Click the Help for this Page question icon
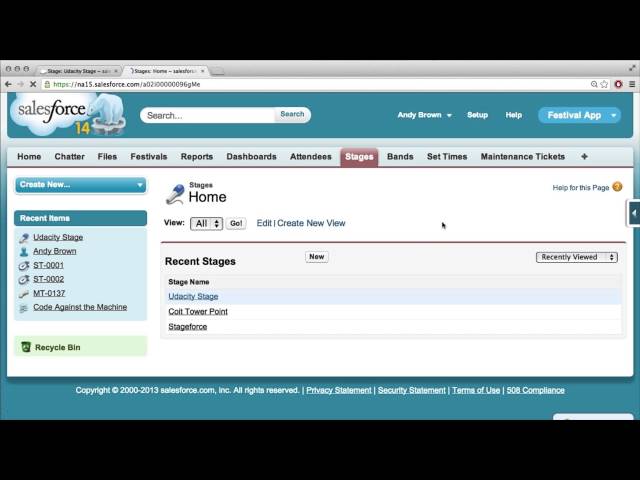This screenshot has height=480, width=640. coord(618,187)
